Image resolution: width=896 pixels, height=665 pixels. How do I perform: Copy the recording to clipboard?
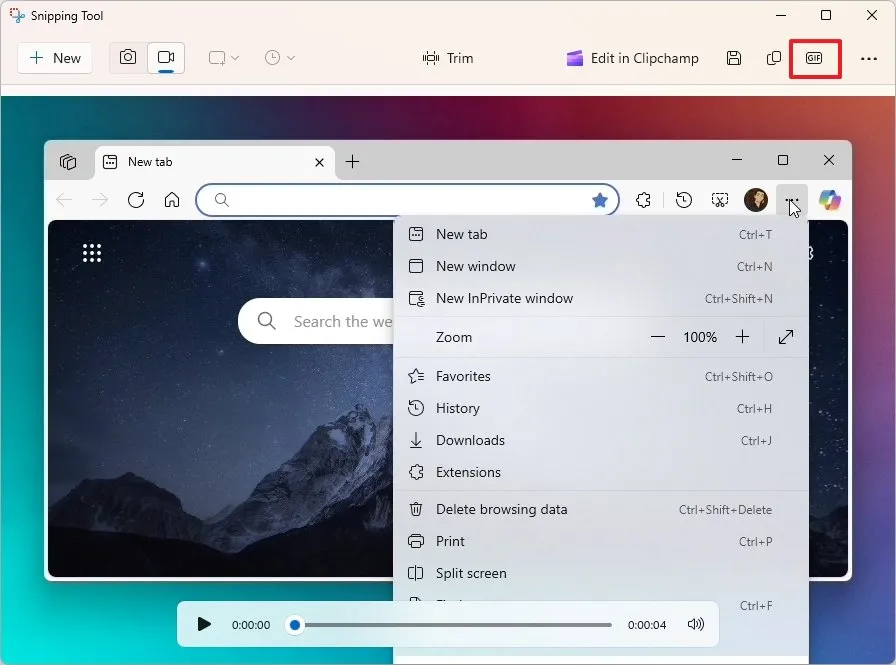click(774, 58)
